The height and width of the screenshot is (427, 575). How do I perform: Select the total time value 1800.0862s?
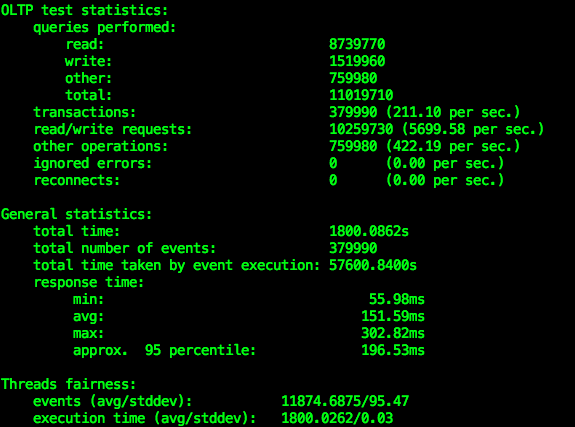click(369, 231)
